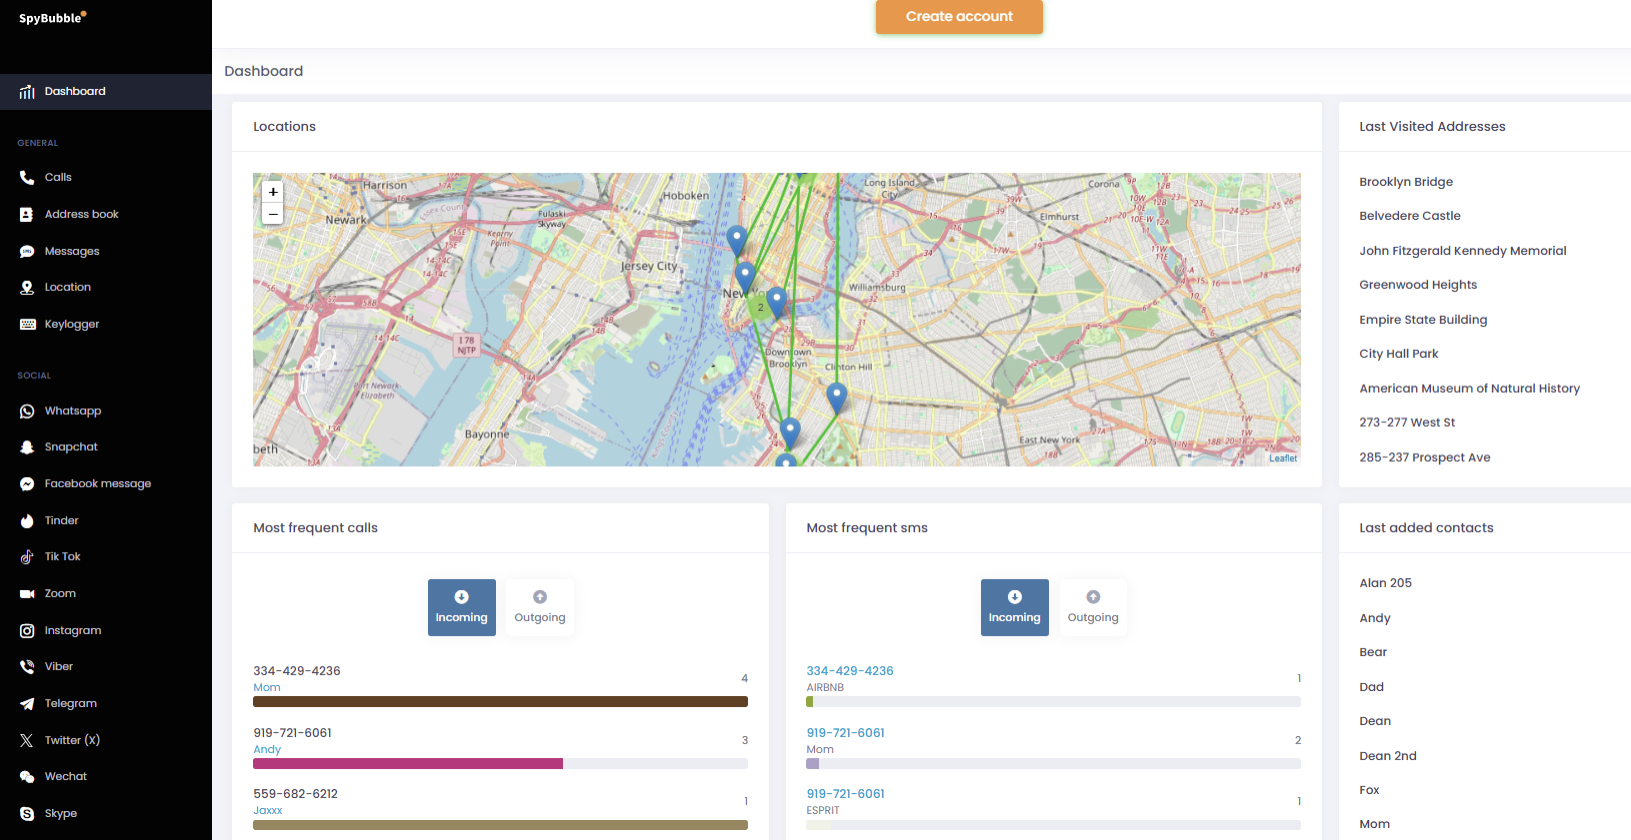The height and width of the screenshot is (840, 1631).
Task: Click the Calls phone icon
Action: 27,177
